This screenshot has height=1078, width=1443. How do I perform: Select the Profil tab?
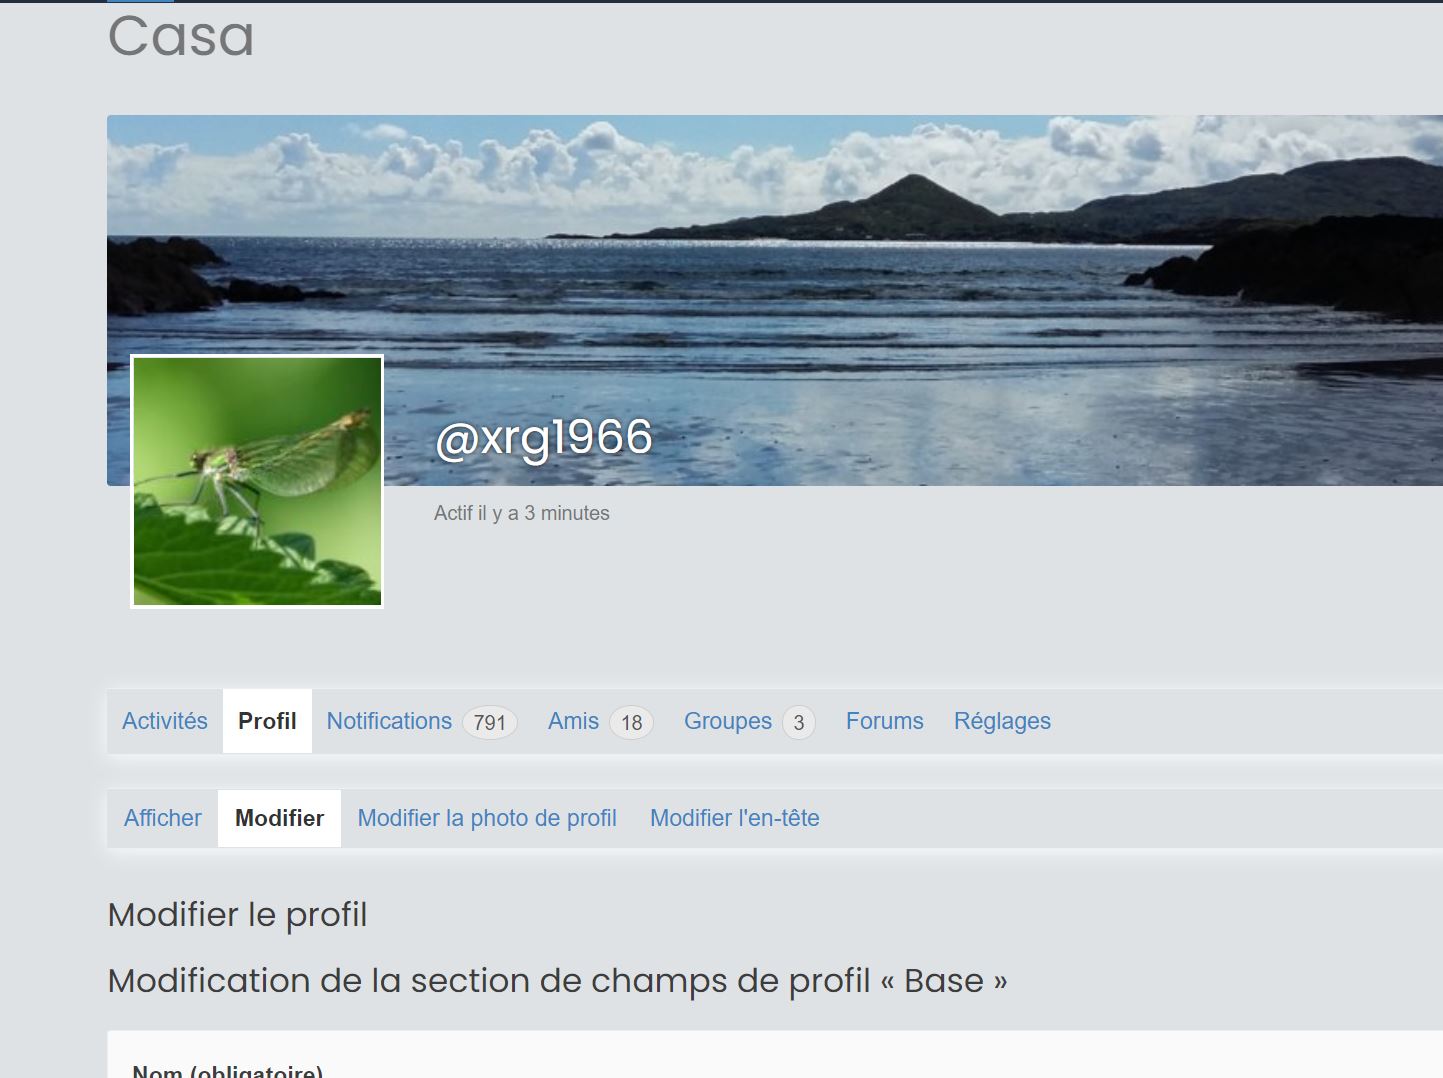267,721
